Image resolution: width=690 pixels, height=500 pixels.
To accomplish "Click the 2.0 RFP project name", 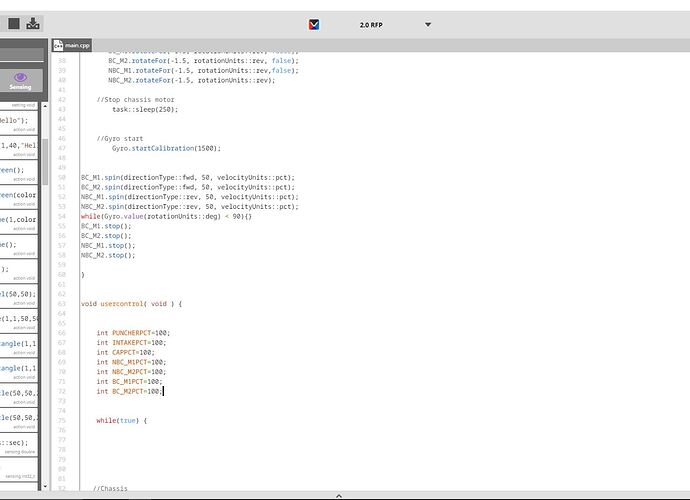I will (x=371, y=25).
